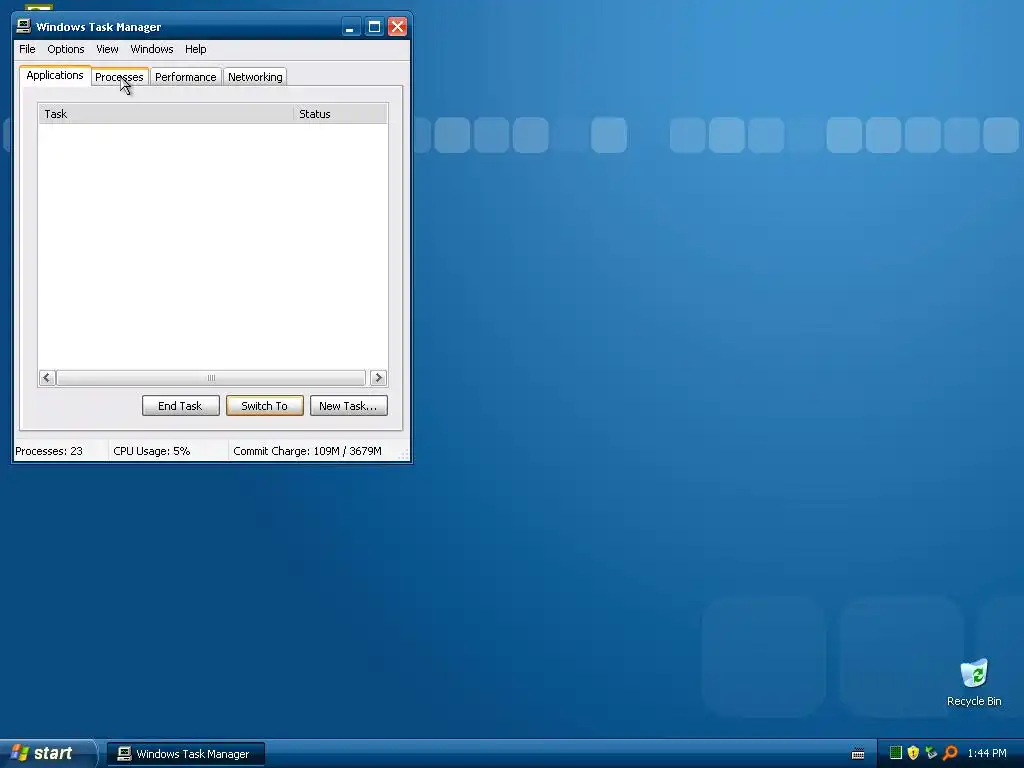Screen dimensions: 1024x768
Task: Click the keyboard icon on the taskbar
Action: (x=858, y=754)
